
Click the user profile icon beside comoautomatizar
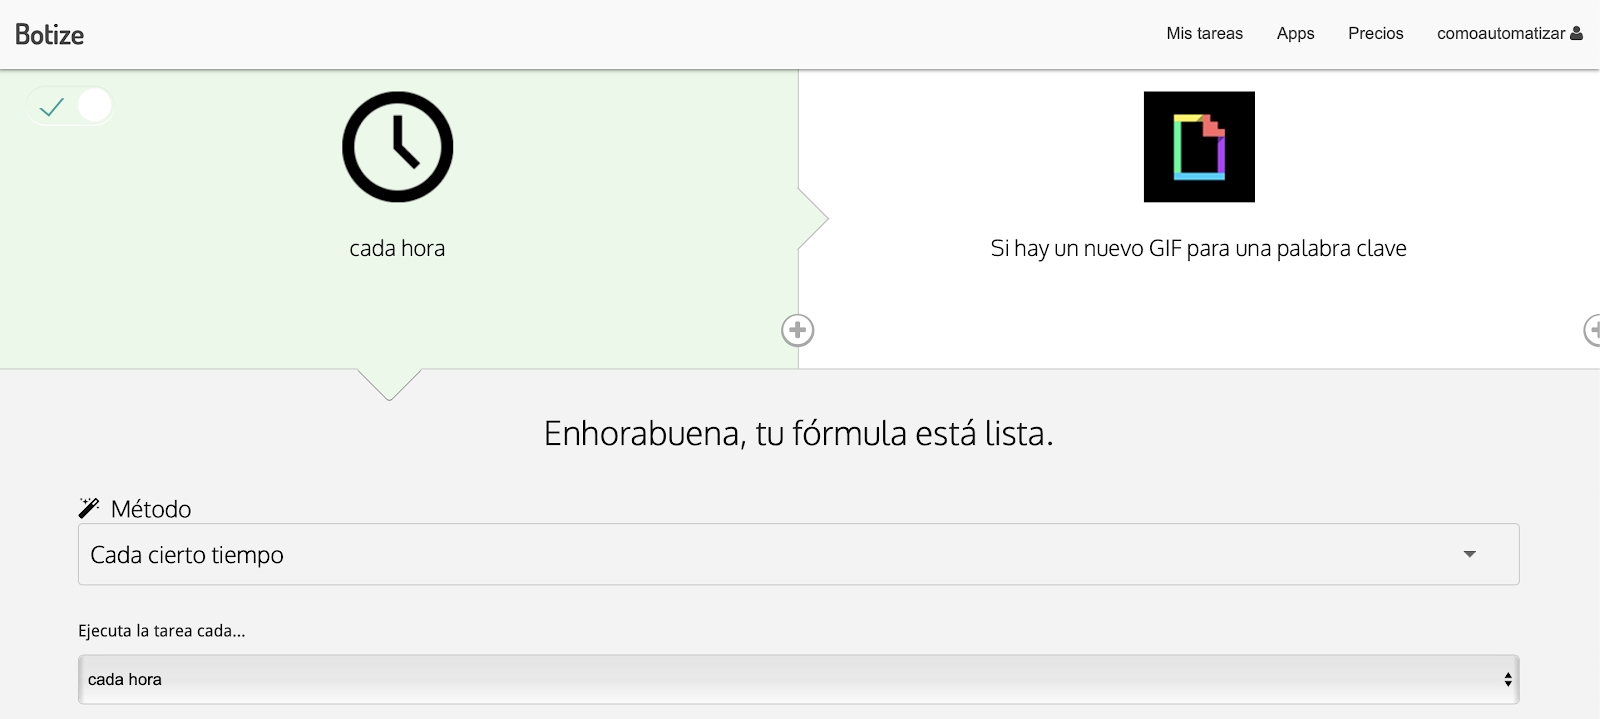point(1577,33)
